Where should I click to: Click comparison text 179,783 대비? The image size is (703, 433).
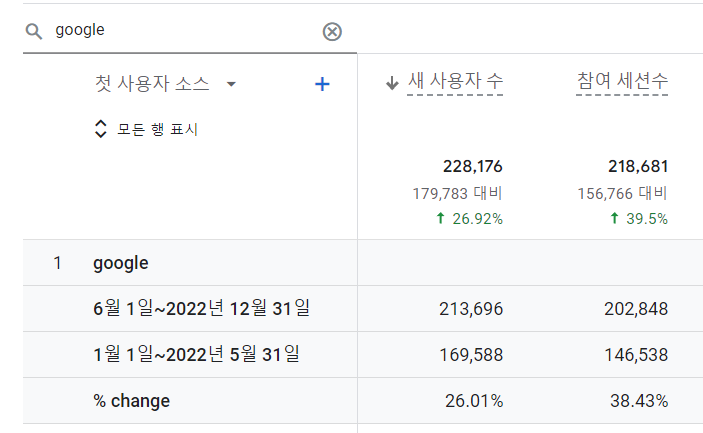[x=457, y=194]
